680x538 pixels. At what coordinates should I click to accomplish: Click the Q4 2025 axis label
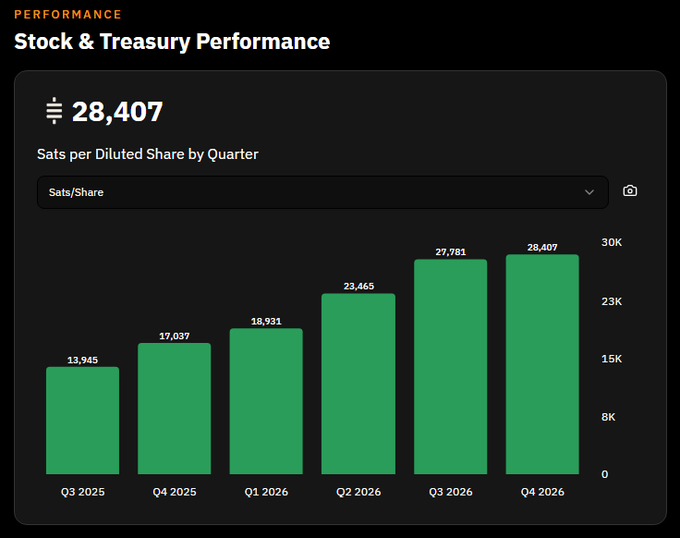(174, 492)
